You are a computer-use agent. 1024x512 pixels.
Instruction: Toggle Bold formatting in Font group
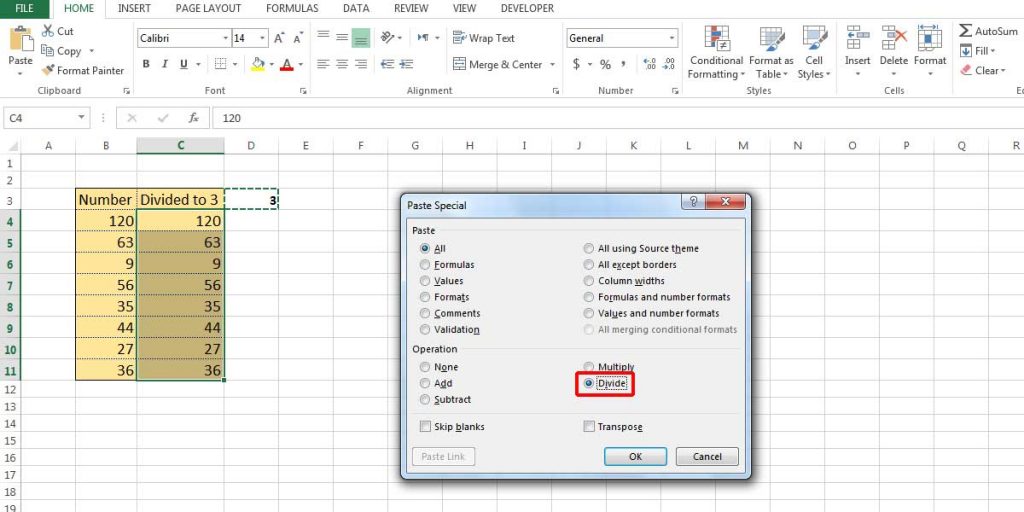[146, 64]
